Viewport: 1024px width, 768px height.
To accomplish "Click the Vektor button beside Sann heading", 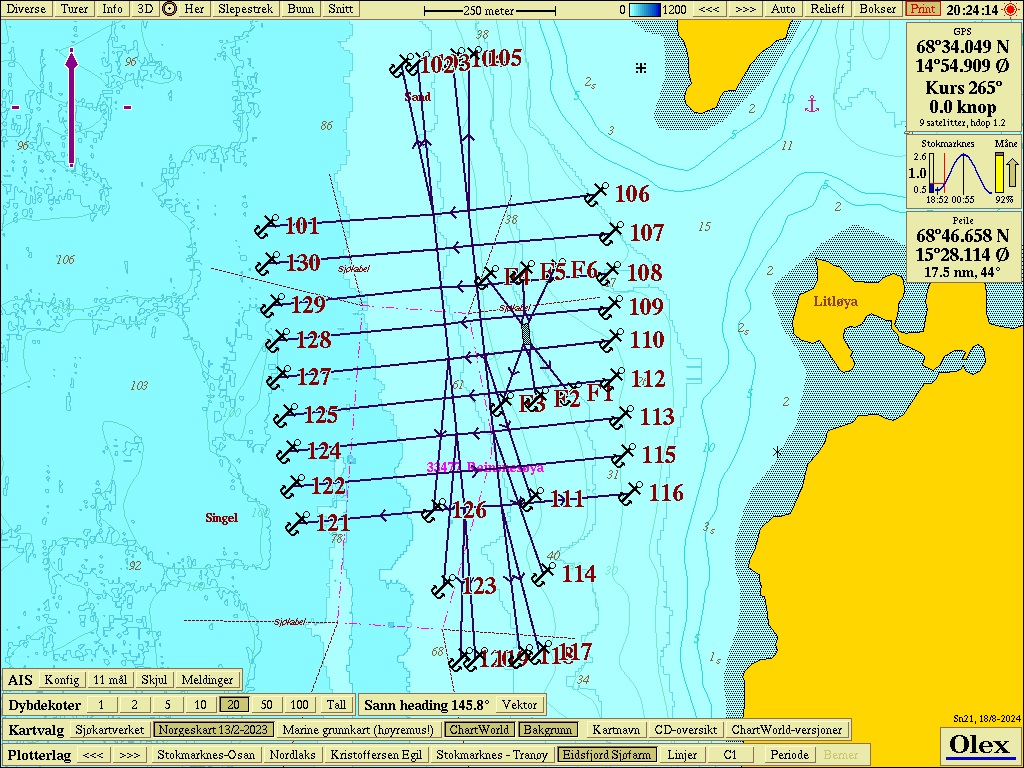I will (519, 705).
